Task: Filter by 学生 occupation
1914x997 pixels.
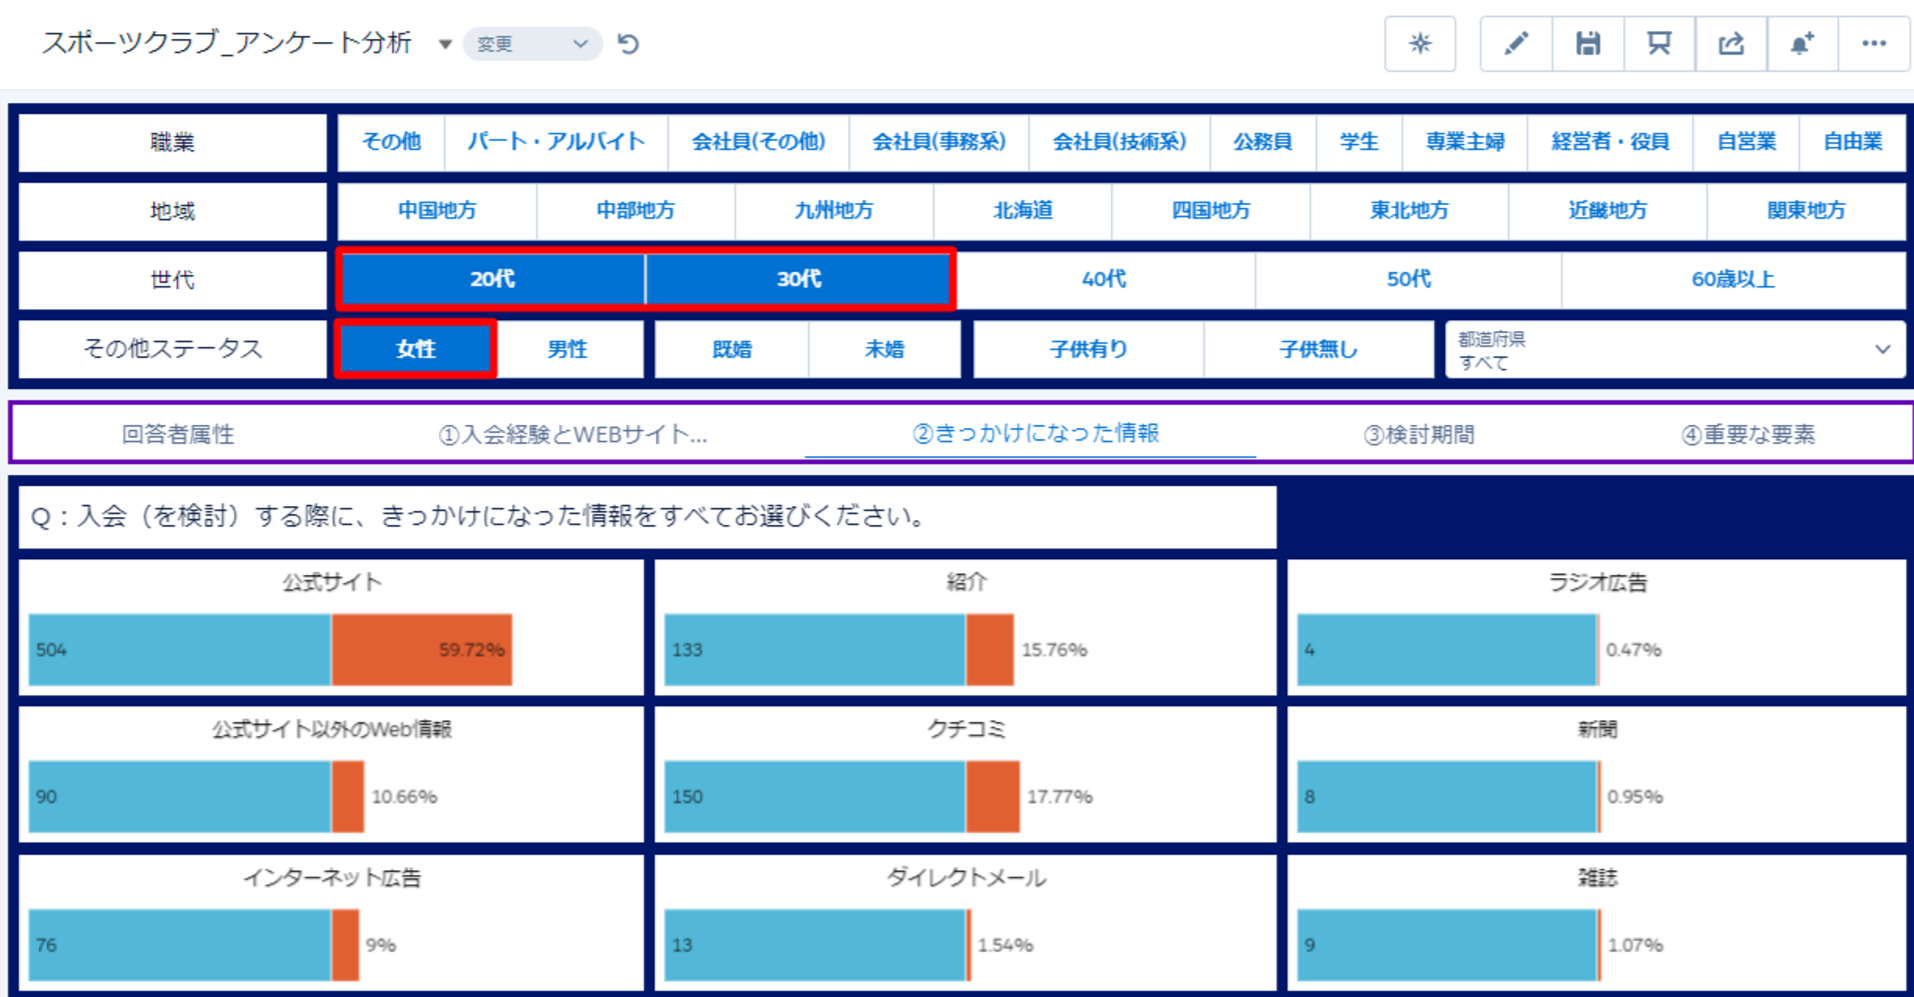Action: (x=1359, y=142)
